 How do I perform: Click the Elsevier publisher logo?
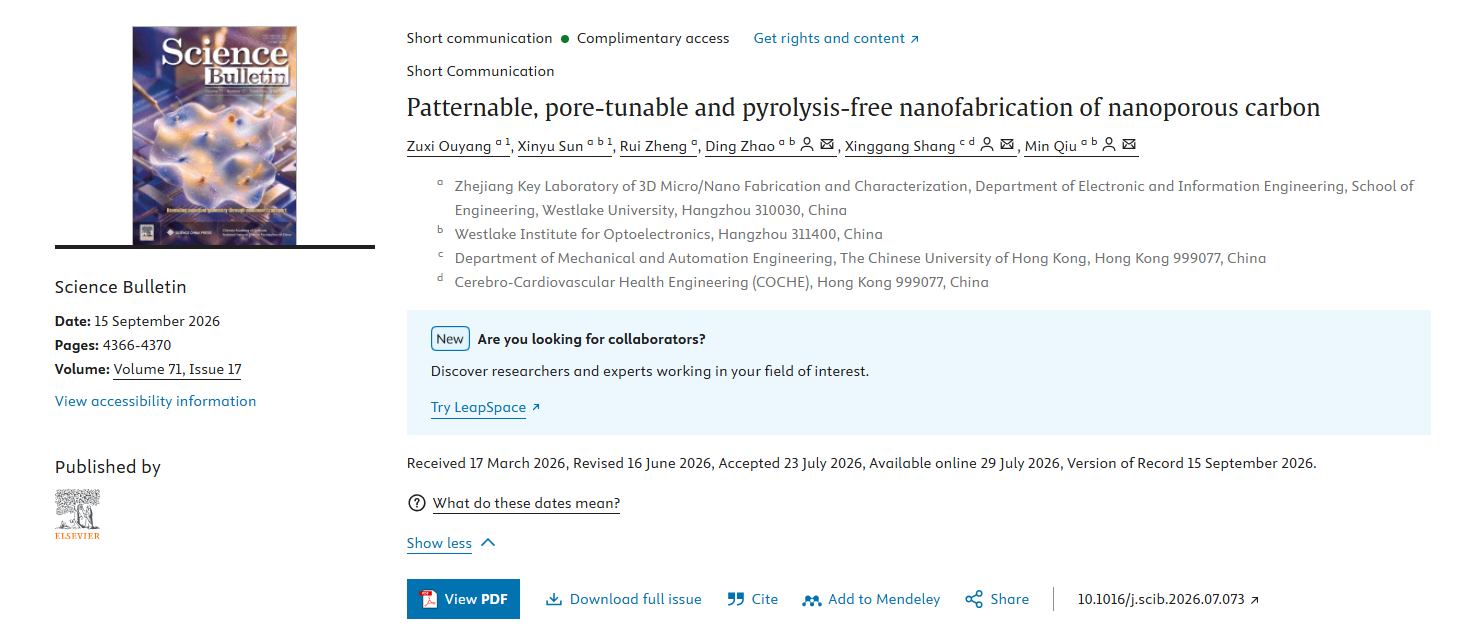pyautogui.click(x=77, y=514)
